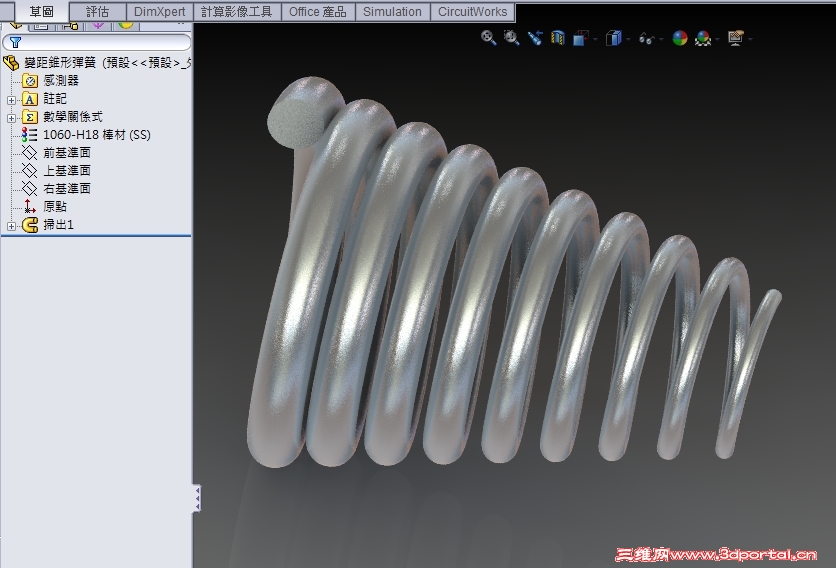
Task: Open the Display Style dropdown arrow
Action: click(629, 39)
